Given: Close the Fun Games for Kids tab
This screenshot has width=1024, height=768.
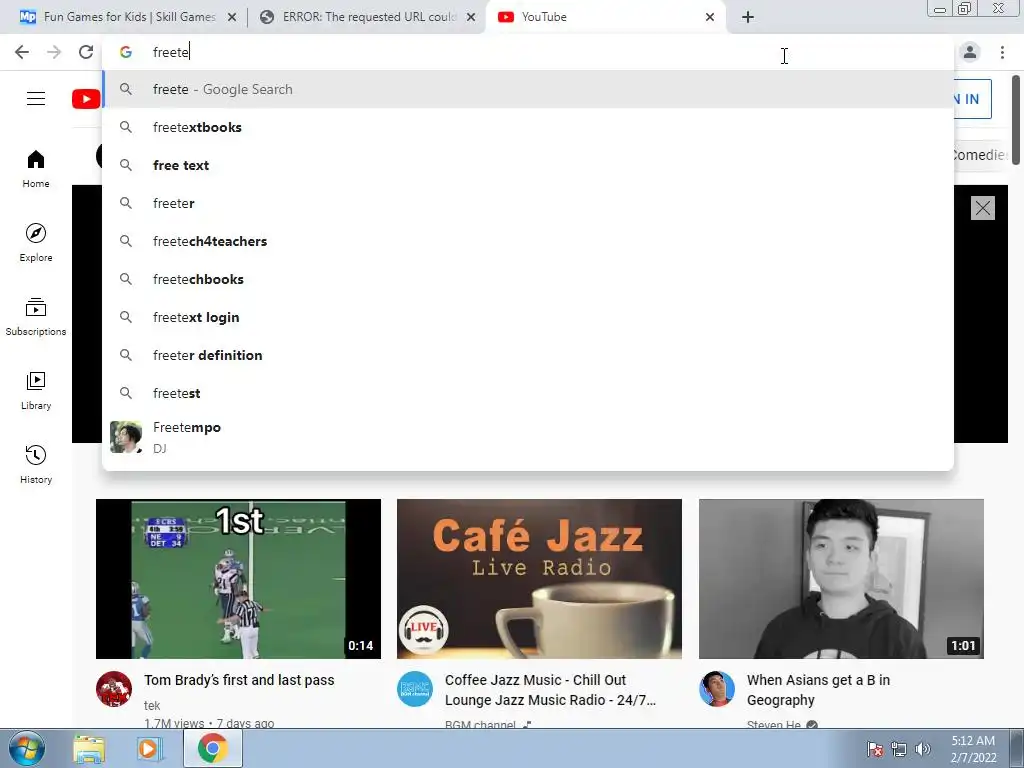Looking at the screenshot, I should 232,17.
